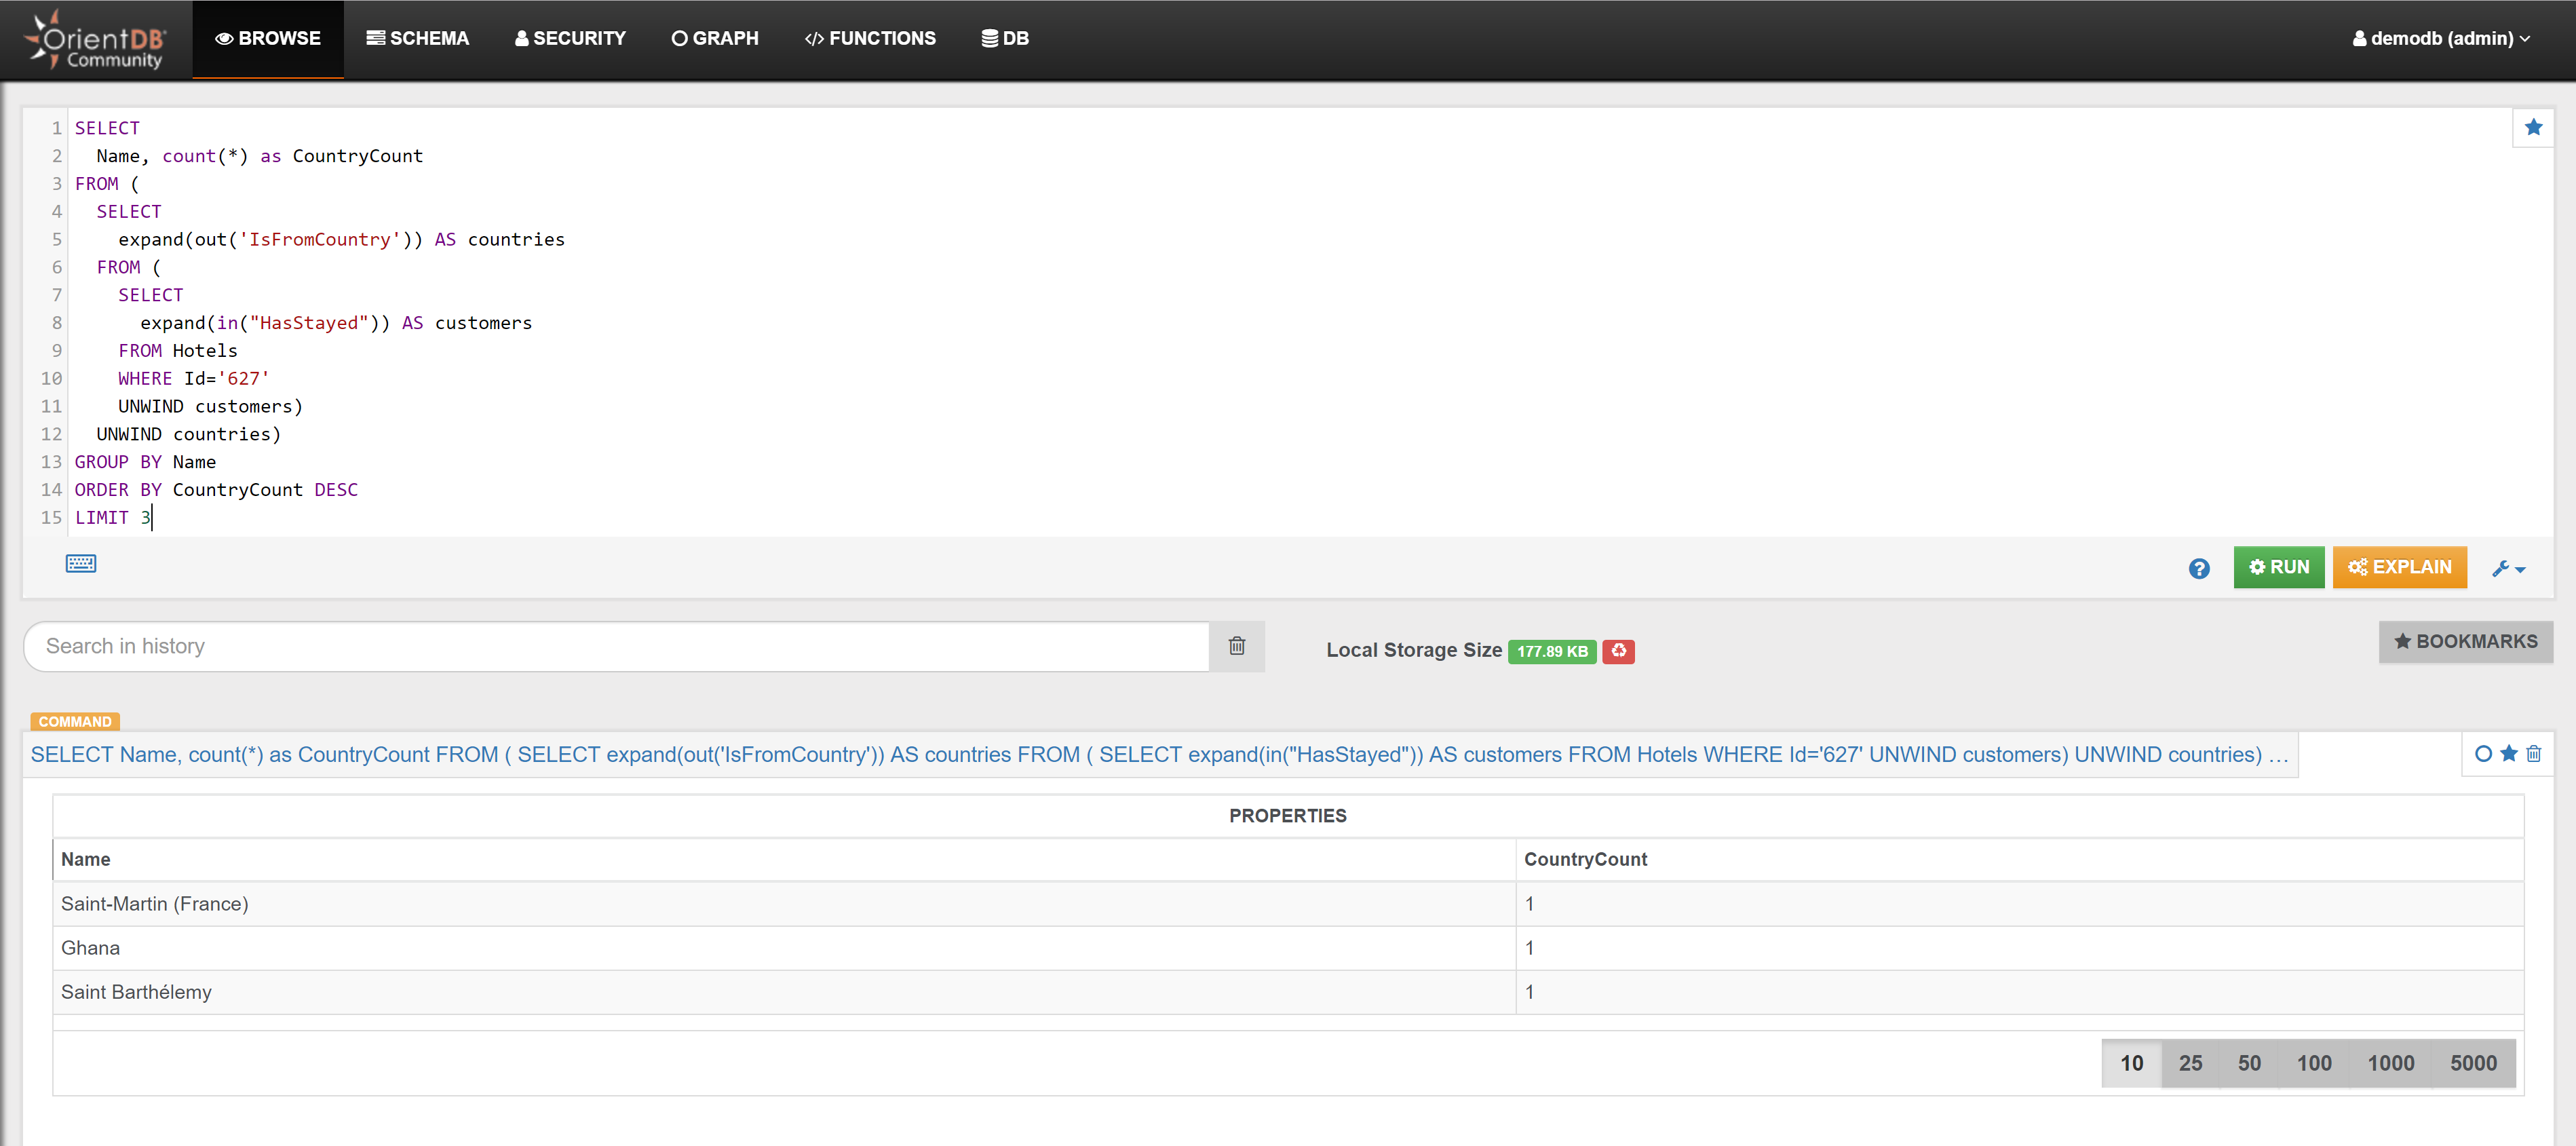The width and height of the screenshot is (2576, 1146).
Task: Expand the demodb (admin) user menu
Action: 2441,38
